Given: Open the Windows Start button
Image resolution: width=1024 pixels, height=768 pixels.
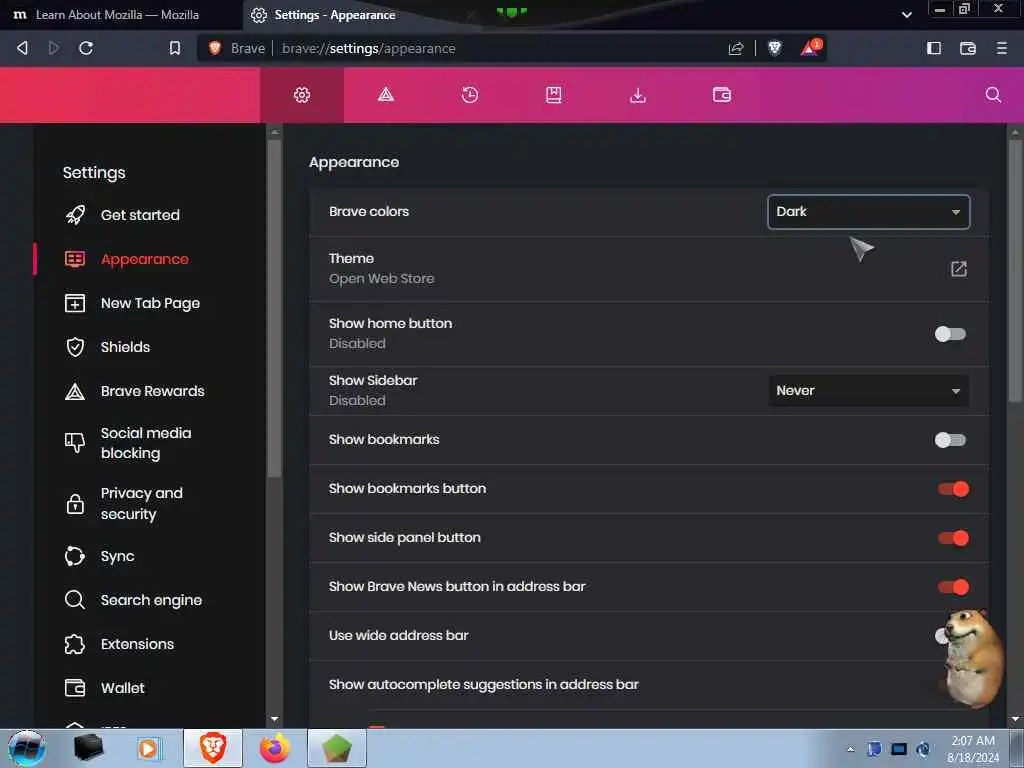Looking at the screenshot, I should (26, 748).
